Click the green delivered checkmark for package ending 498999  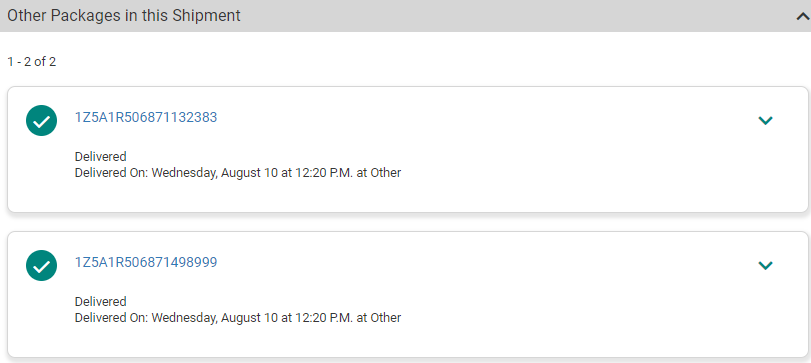pyautogui.click(x=41, y=265)
